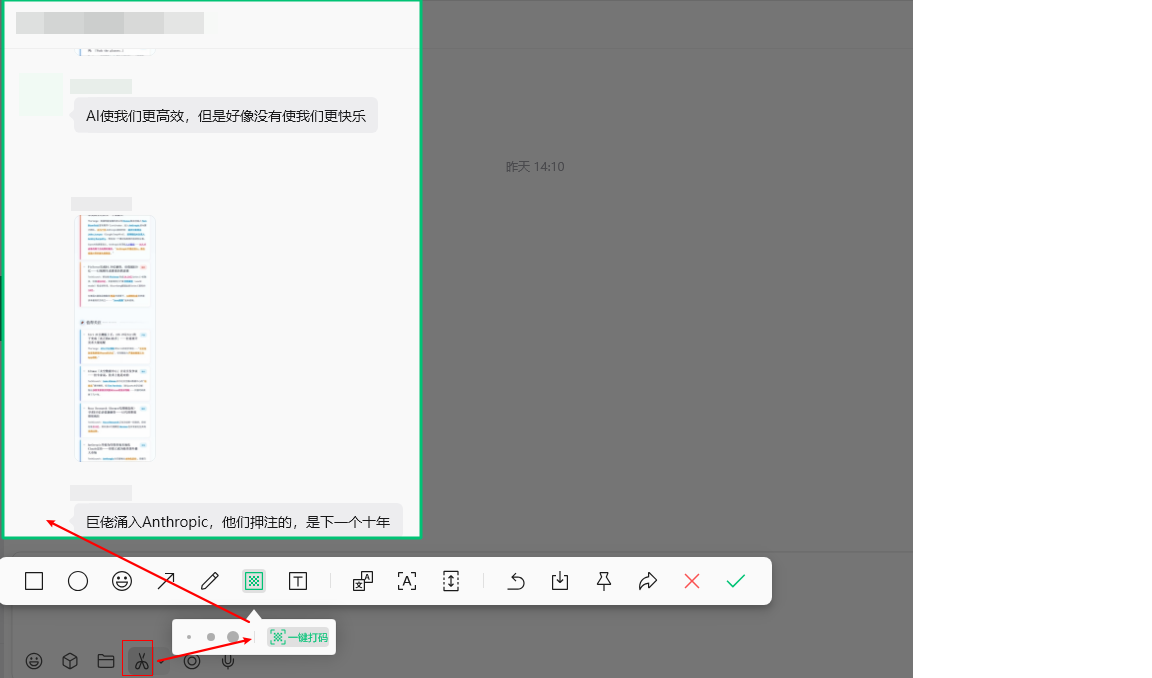The image size is (1152, 678).
Task: Select the pencil freehand tool
Action: click(210, 581)
